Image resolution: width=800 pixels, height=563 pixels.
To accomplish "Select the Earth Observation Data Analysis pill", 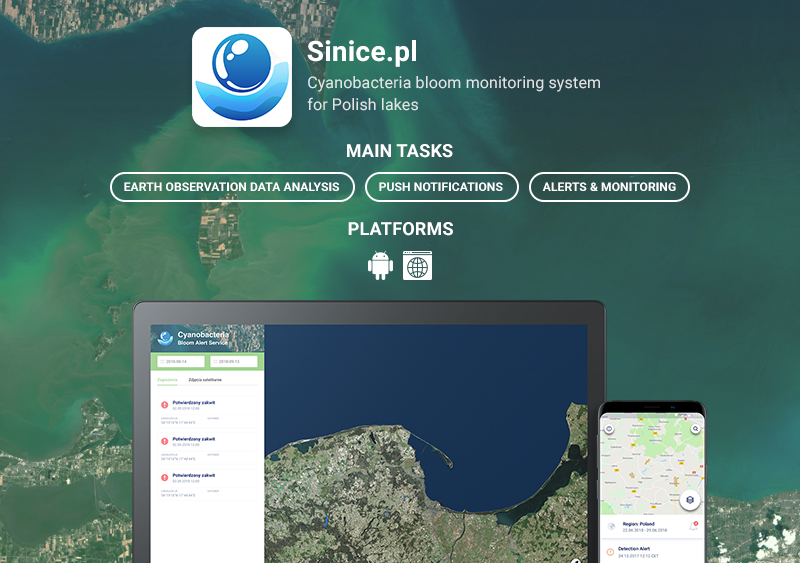I will pyautogui.click(x=232, y=187).
